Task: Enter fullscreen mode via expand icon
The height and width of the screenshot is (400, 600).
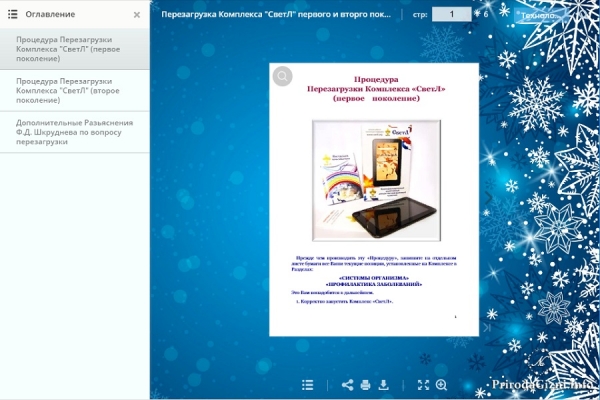Action: pos(423,385)
